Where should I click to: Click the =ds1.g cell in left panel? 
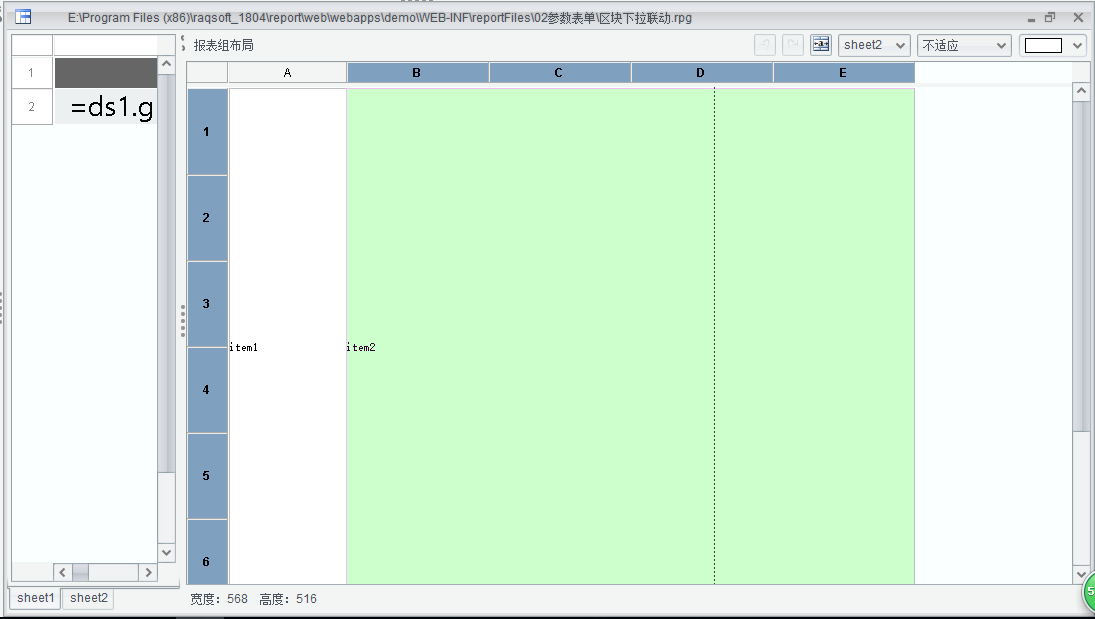pyautogui.click(x=106, y=107)
